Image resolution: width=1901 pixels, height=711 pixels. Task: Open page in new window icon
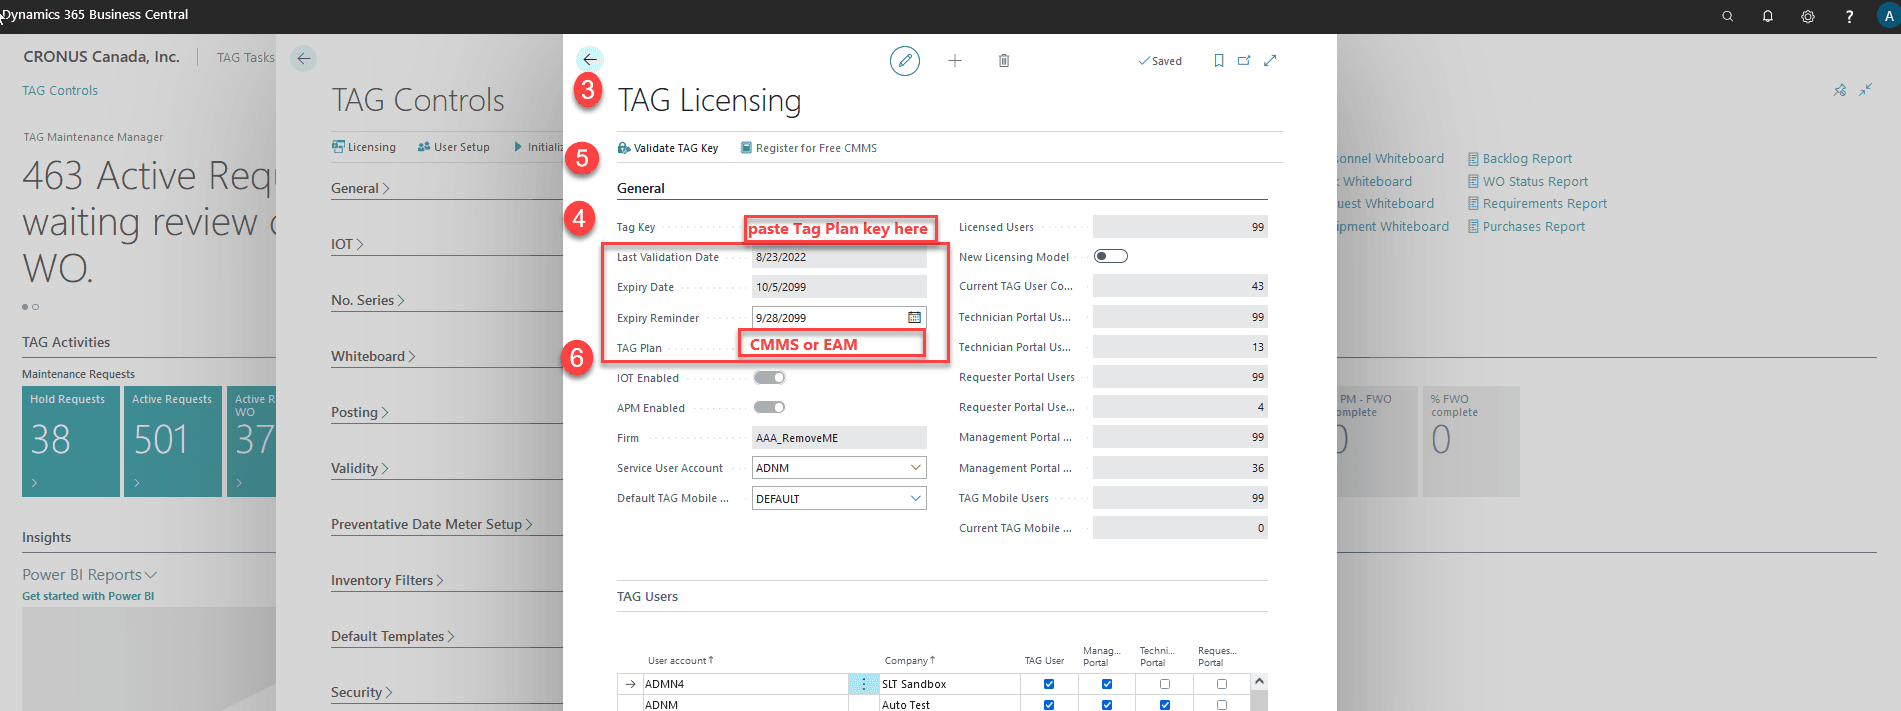(1244, 61)
